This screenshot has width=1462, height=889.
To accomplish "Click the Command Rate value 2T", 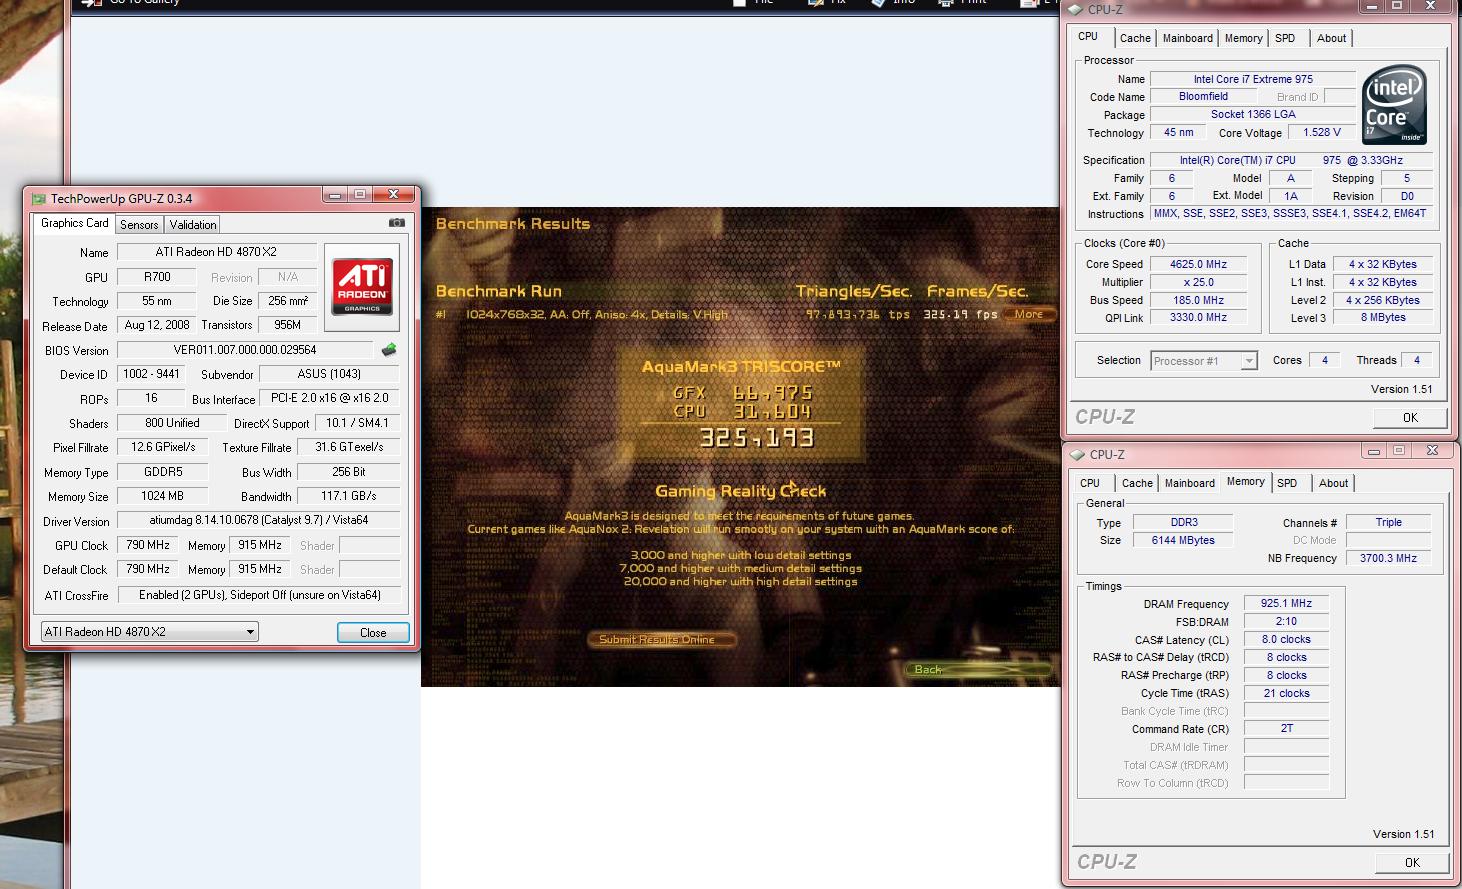I will tap(1286, 729).
